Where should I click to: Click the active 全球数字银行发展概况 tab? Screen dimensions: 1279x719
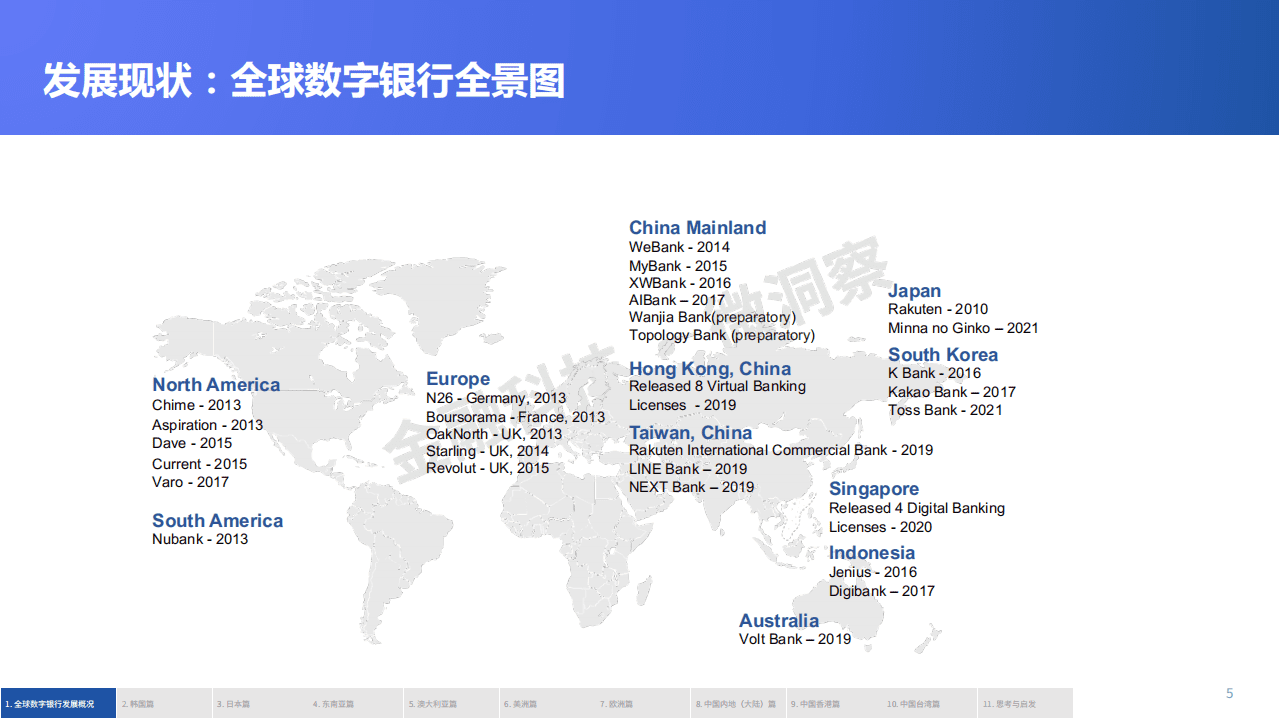pyautogui.click(x=57, y=703)
